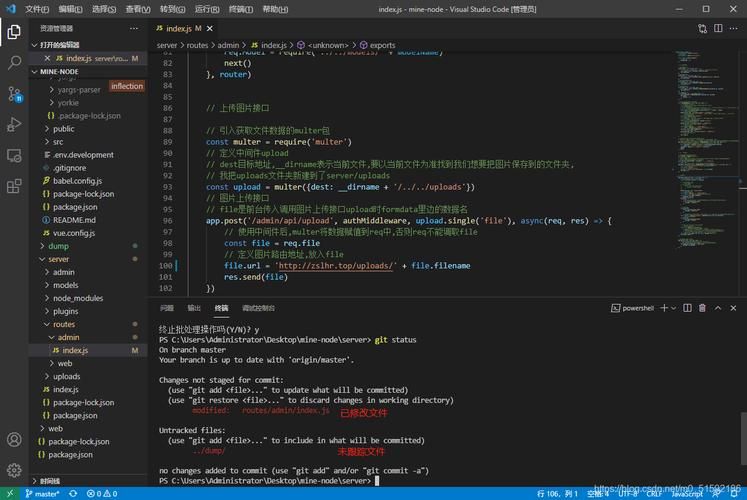
Task: Click the Accounts icon in activity bar
Action: (14, 439)
